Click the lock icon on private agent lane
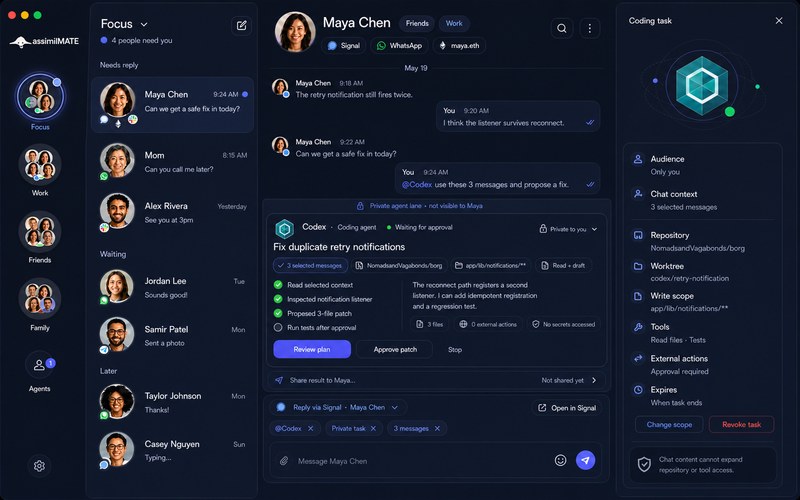This screenshot has width=800, height=500. [x=360, y=206]
